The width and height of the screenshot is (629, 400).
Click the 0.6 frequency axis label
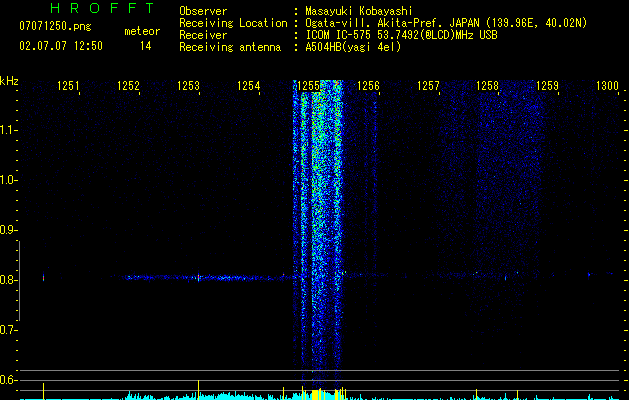point(8,380)
